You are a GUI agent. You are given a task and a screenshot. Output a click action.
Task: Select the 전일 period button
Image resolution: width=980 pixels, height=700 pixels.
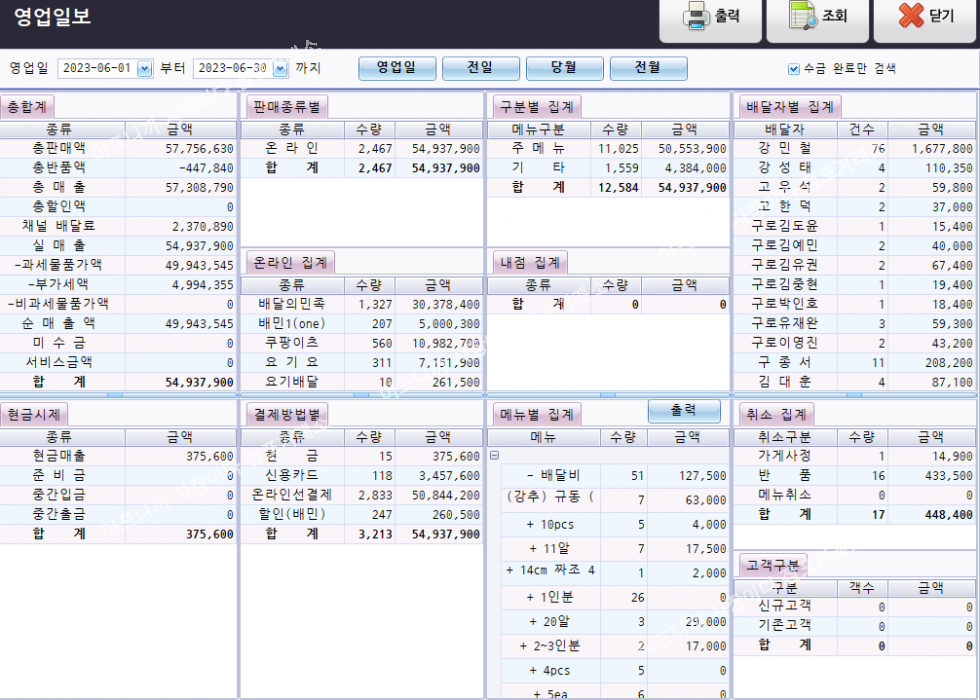click(480, 68)
